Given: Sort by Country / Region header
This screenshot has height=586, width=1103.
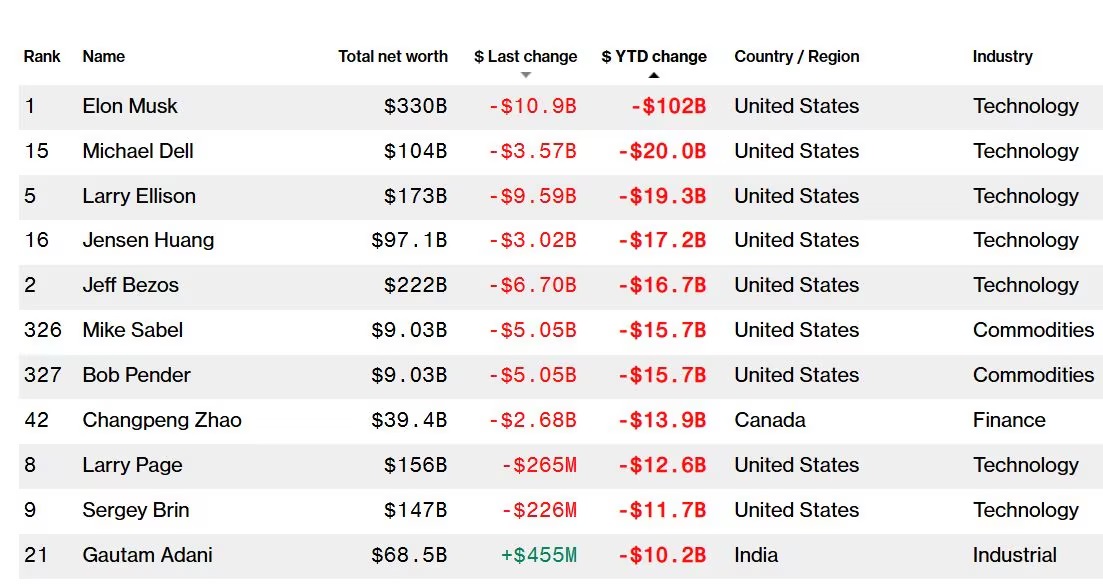Looking at the screenshot, I should click(x=796, y=56).
